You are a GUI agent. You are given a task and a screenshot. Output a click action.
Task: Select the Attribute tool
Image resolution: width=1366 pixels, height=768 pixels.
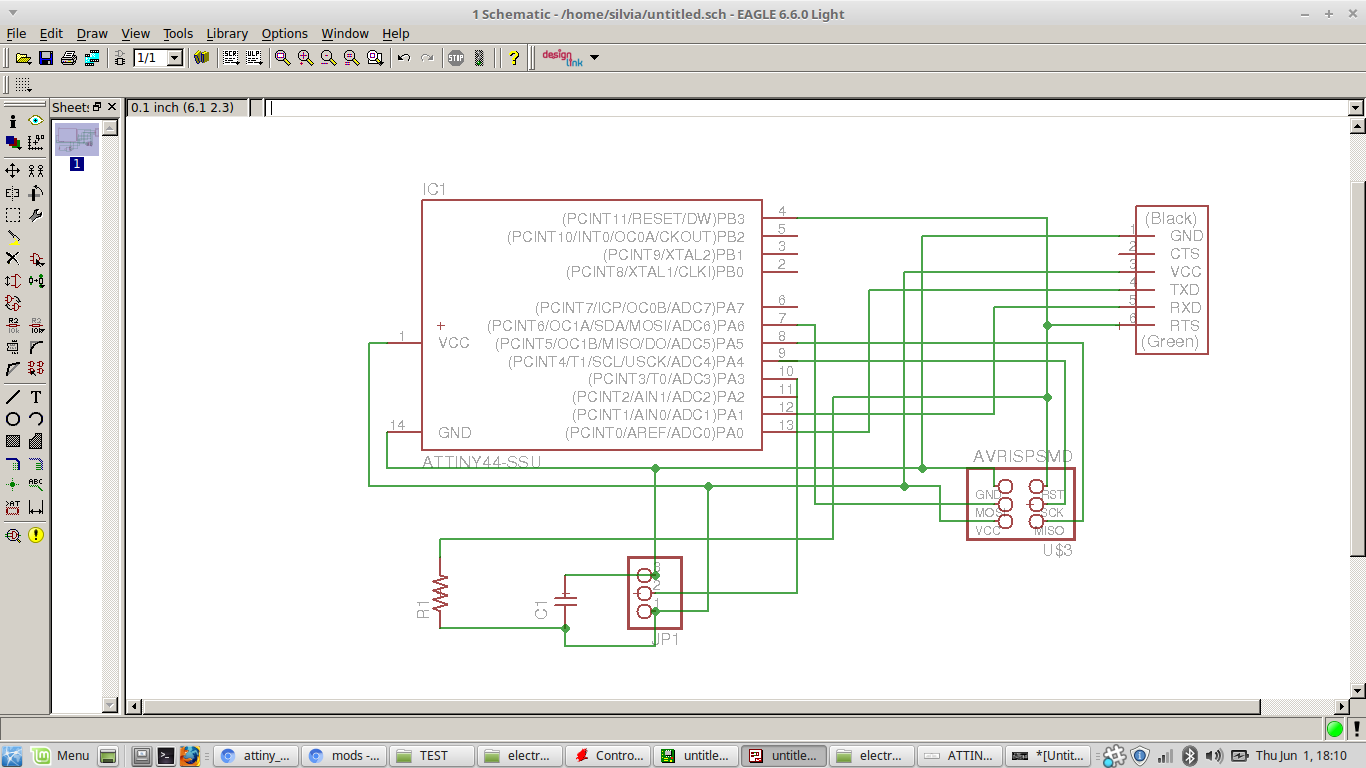tap(13, 507)
